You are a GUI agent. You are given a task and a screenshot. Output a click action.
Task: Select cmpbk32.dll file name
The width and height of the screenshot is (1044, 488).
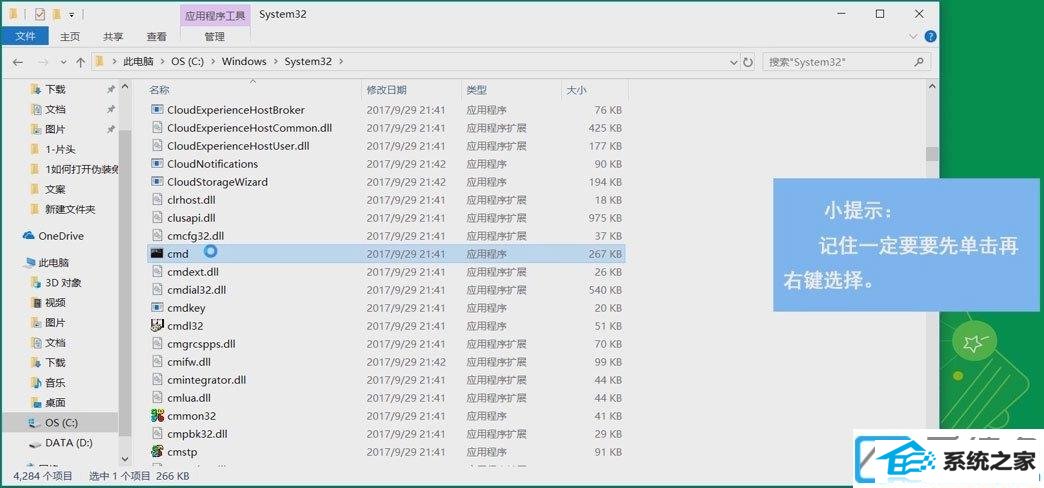click(x=197, y=433)
